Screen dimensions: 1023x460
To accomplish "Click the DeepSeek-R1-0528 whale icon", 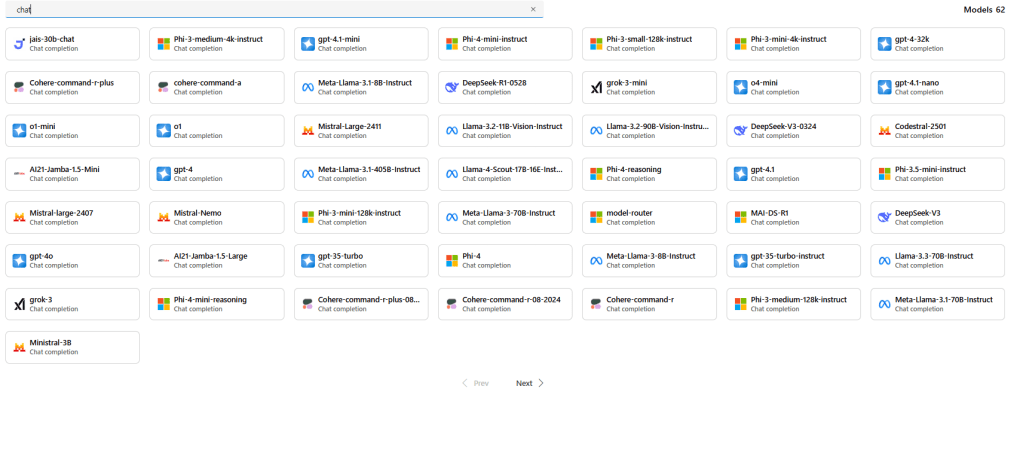I will coord(451,87).
